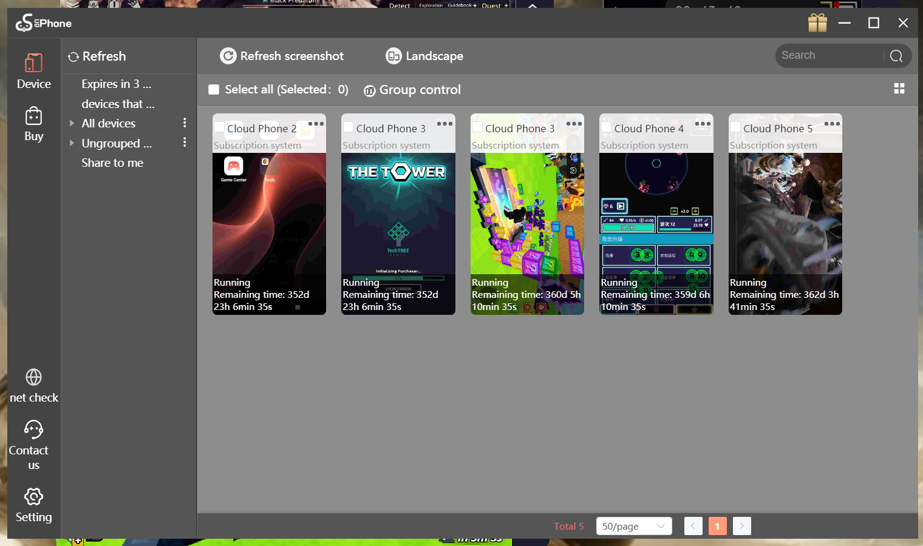
Task: Open the Device section in sidebar
Action: [x=34, y=71]
